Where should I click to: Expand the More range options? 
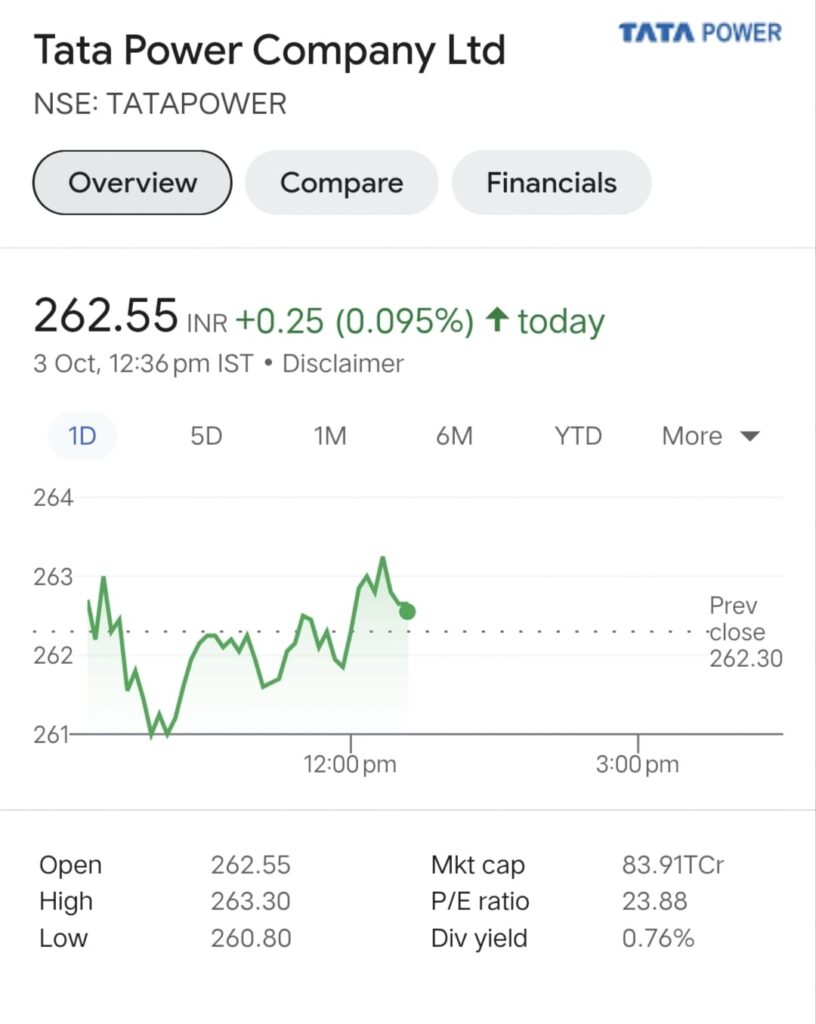coord(710,436)
